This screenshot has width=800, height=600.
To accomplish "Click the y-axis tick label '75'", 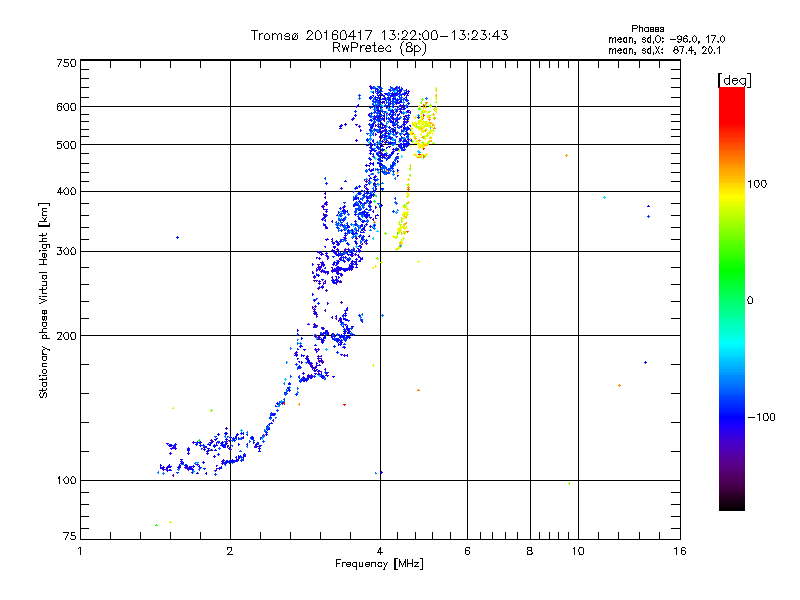I will (x=70, y=536).
